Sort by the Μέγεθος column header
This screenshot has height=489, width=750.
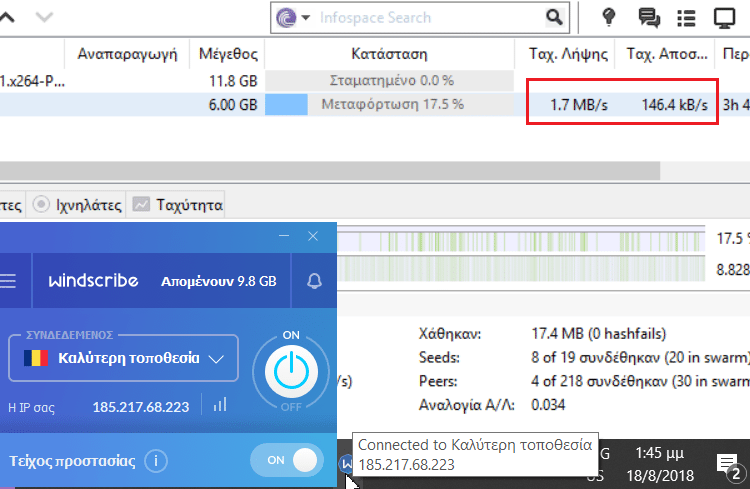228,54
